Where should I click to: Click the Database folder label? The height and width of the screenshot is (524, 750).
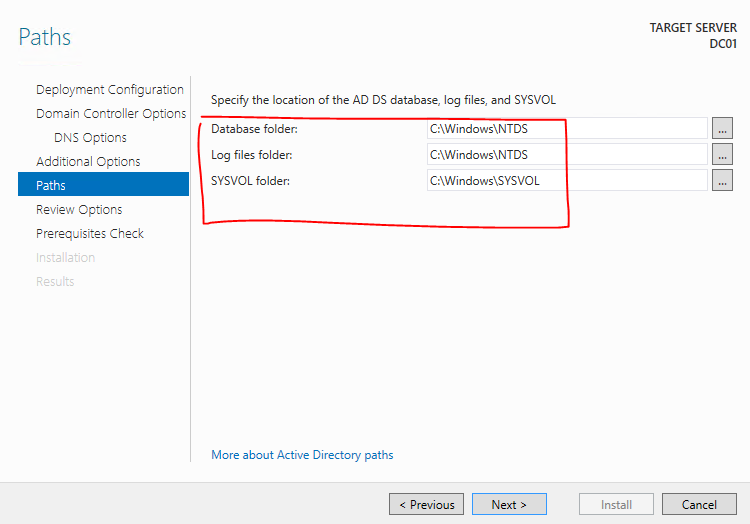[x=254, y=129]
